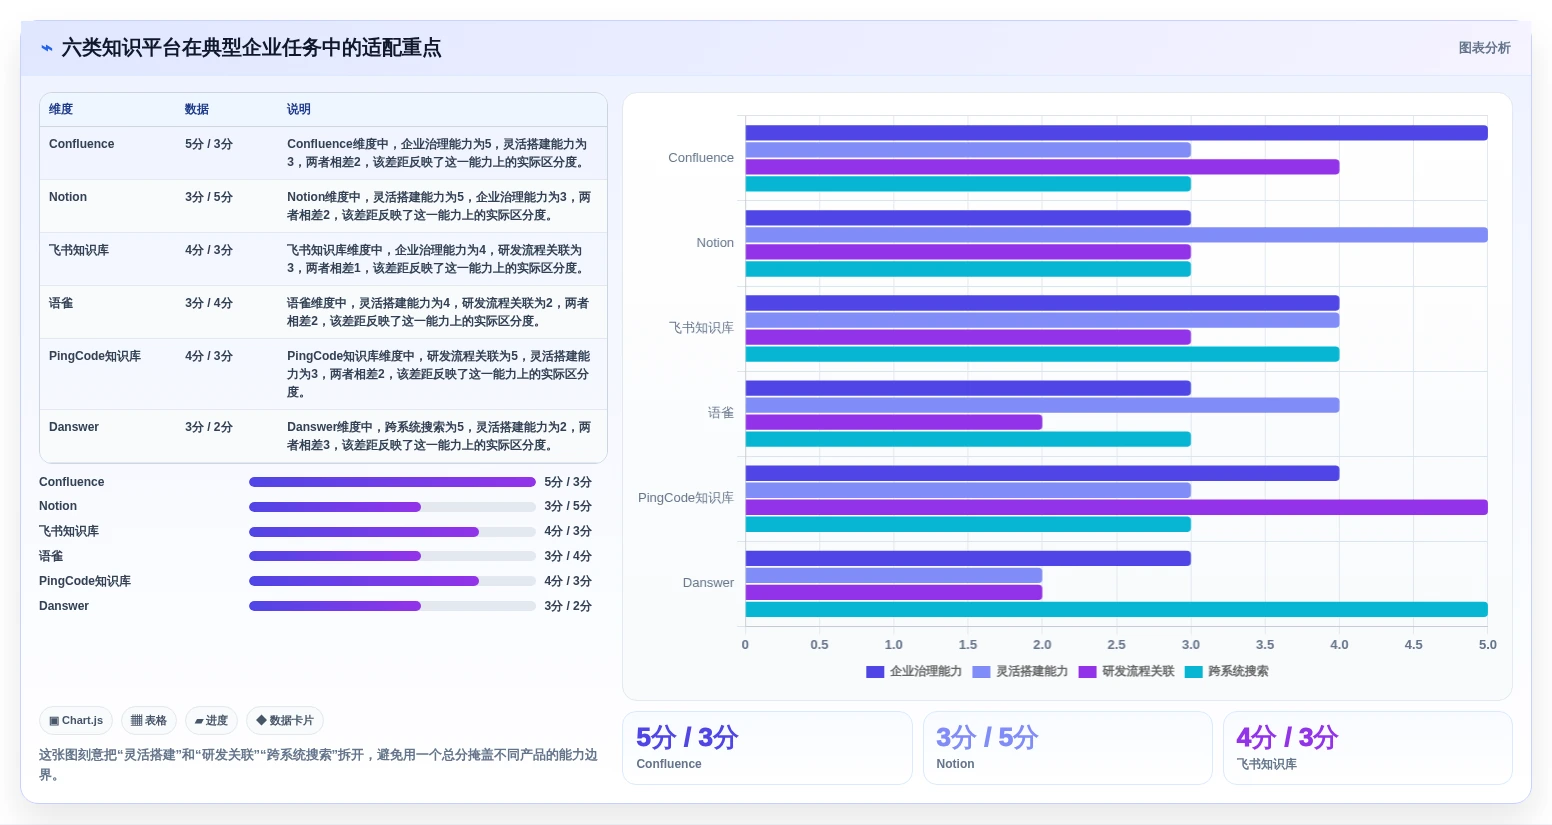The height and width of the screenshot is (825, 1552).
Task: Click the PingCode知识库 y-axis label in chart
Action: point(686,498)
